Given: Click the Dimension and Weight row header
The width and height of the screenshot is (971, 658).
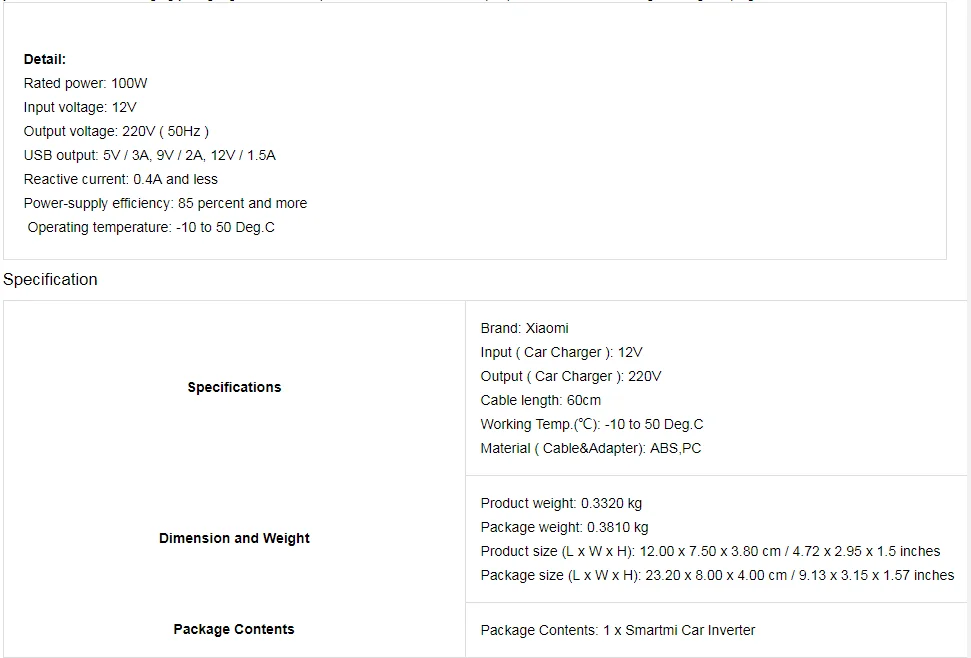Looking at the screenshot, I should point(234,539).
